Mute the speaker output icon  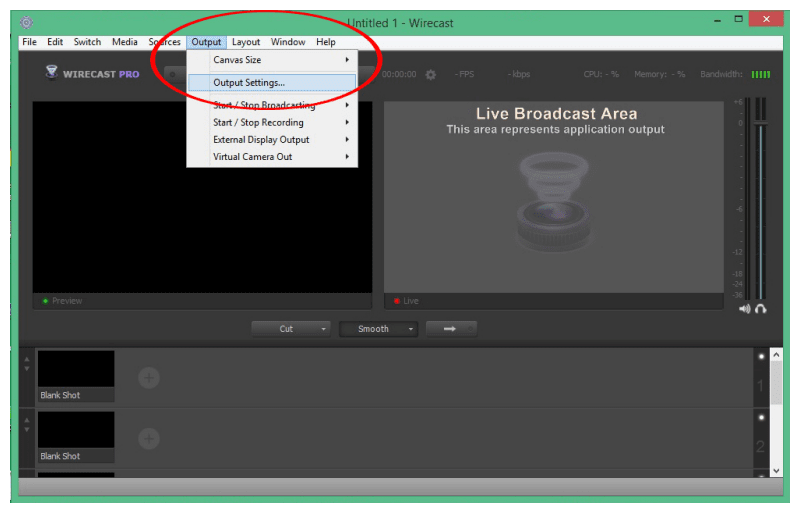(x=744, y=309)
